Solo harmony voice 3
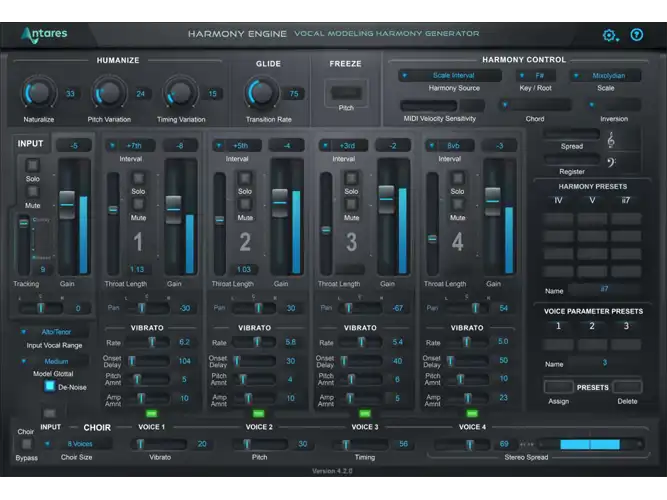The height and width of the screenshot is (500, 667). [x=351, y=177]
